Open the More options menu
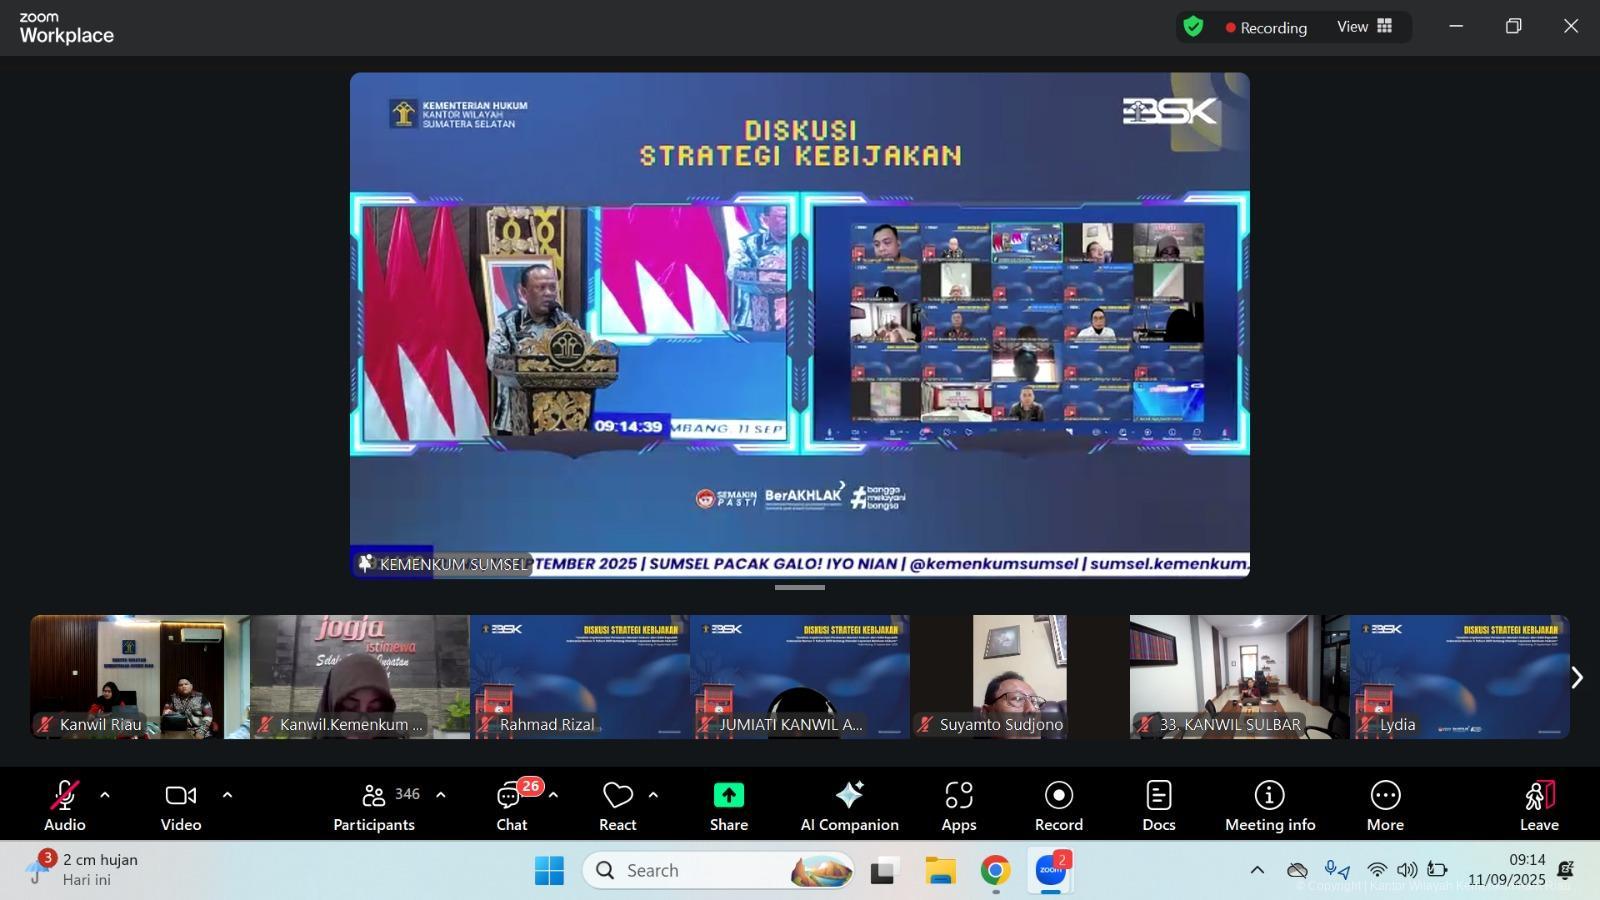The height and width of the screenshot is (900, 1600). (1385, 806)
